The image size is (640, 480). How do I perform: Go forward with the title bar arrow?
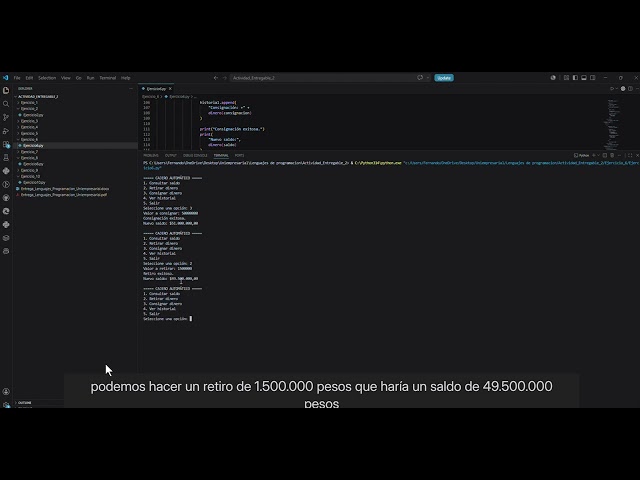224,78
